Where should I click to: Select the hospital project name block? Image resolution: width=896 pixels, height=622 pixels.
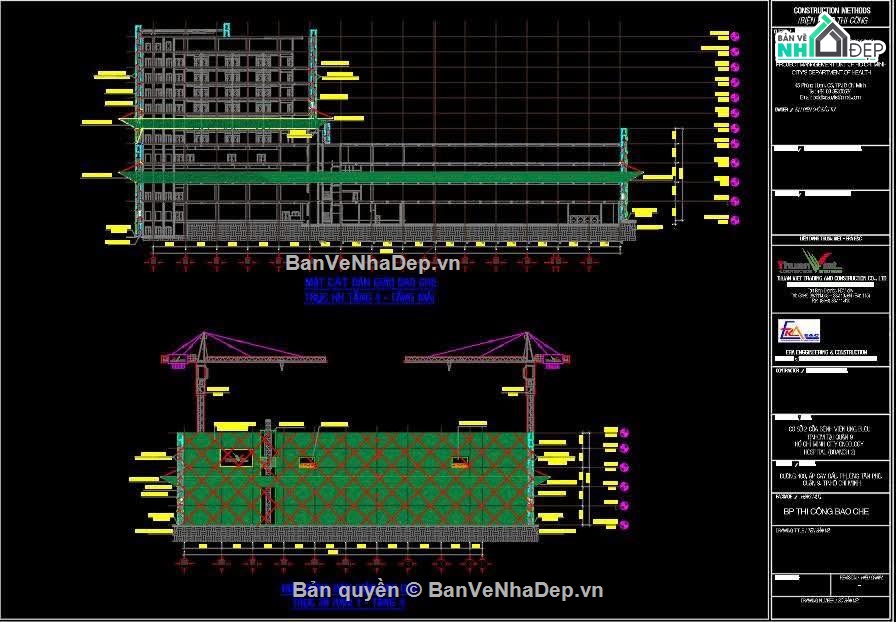point(831,440)
